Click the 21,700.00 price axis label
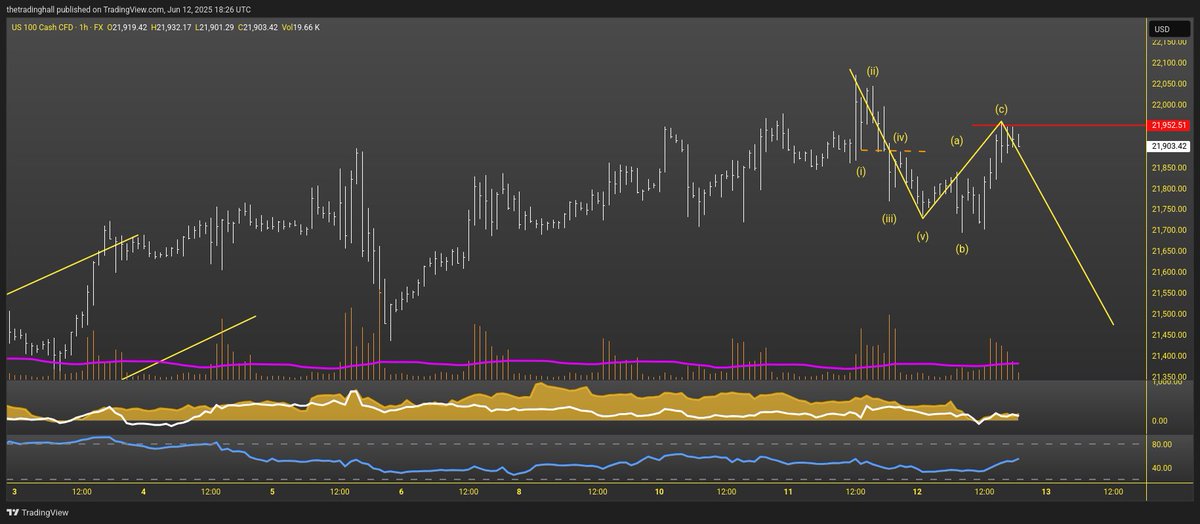The width and height of the screenshot is (1200, 524). (1168, 230)
